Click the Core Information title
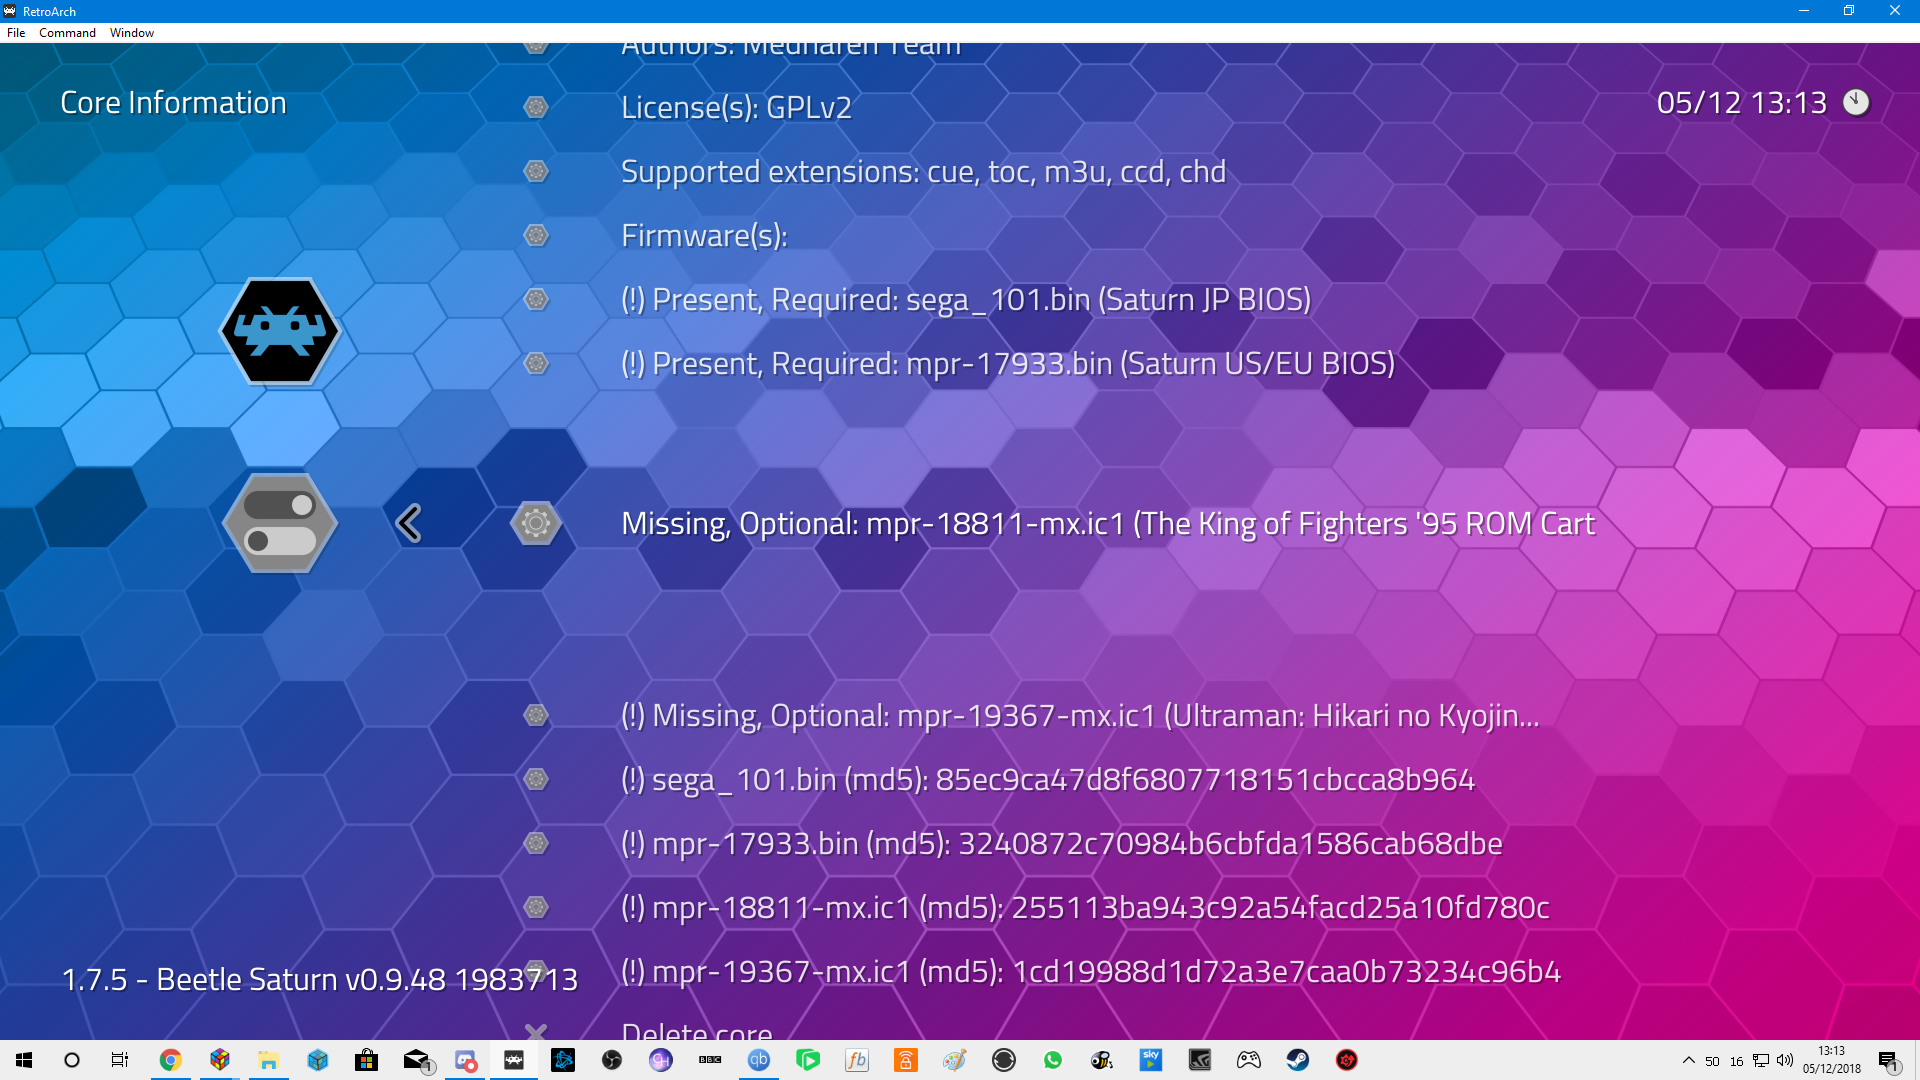The image size is (1920, 1080). pyautogui.click(x=173, y=102)
